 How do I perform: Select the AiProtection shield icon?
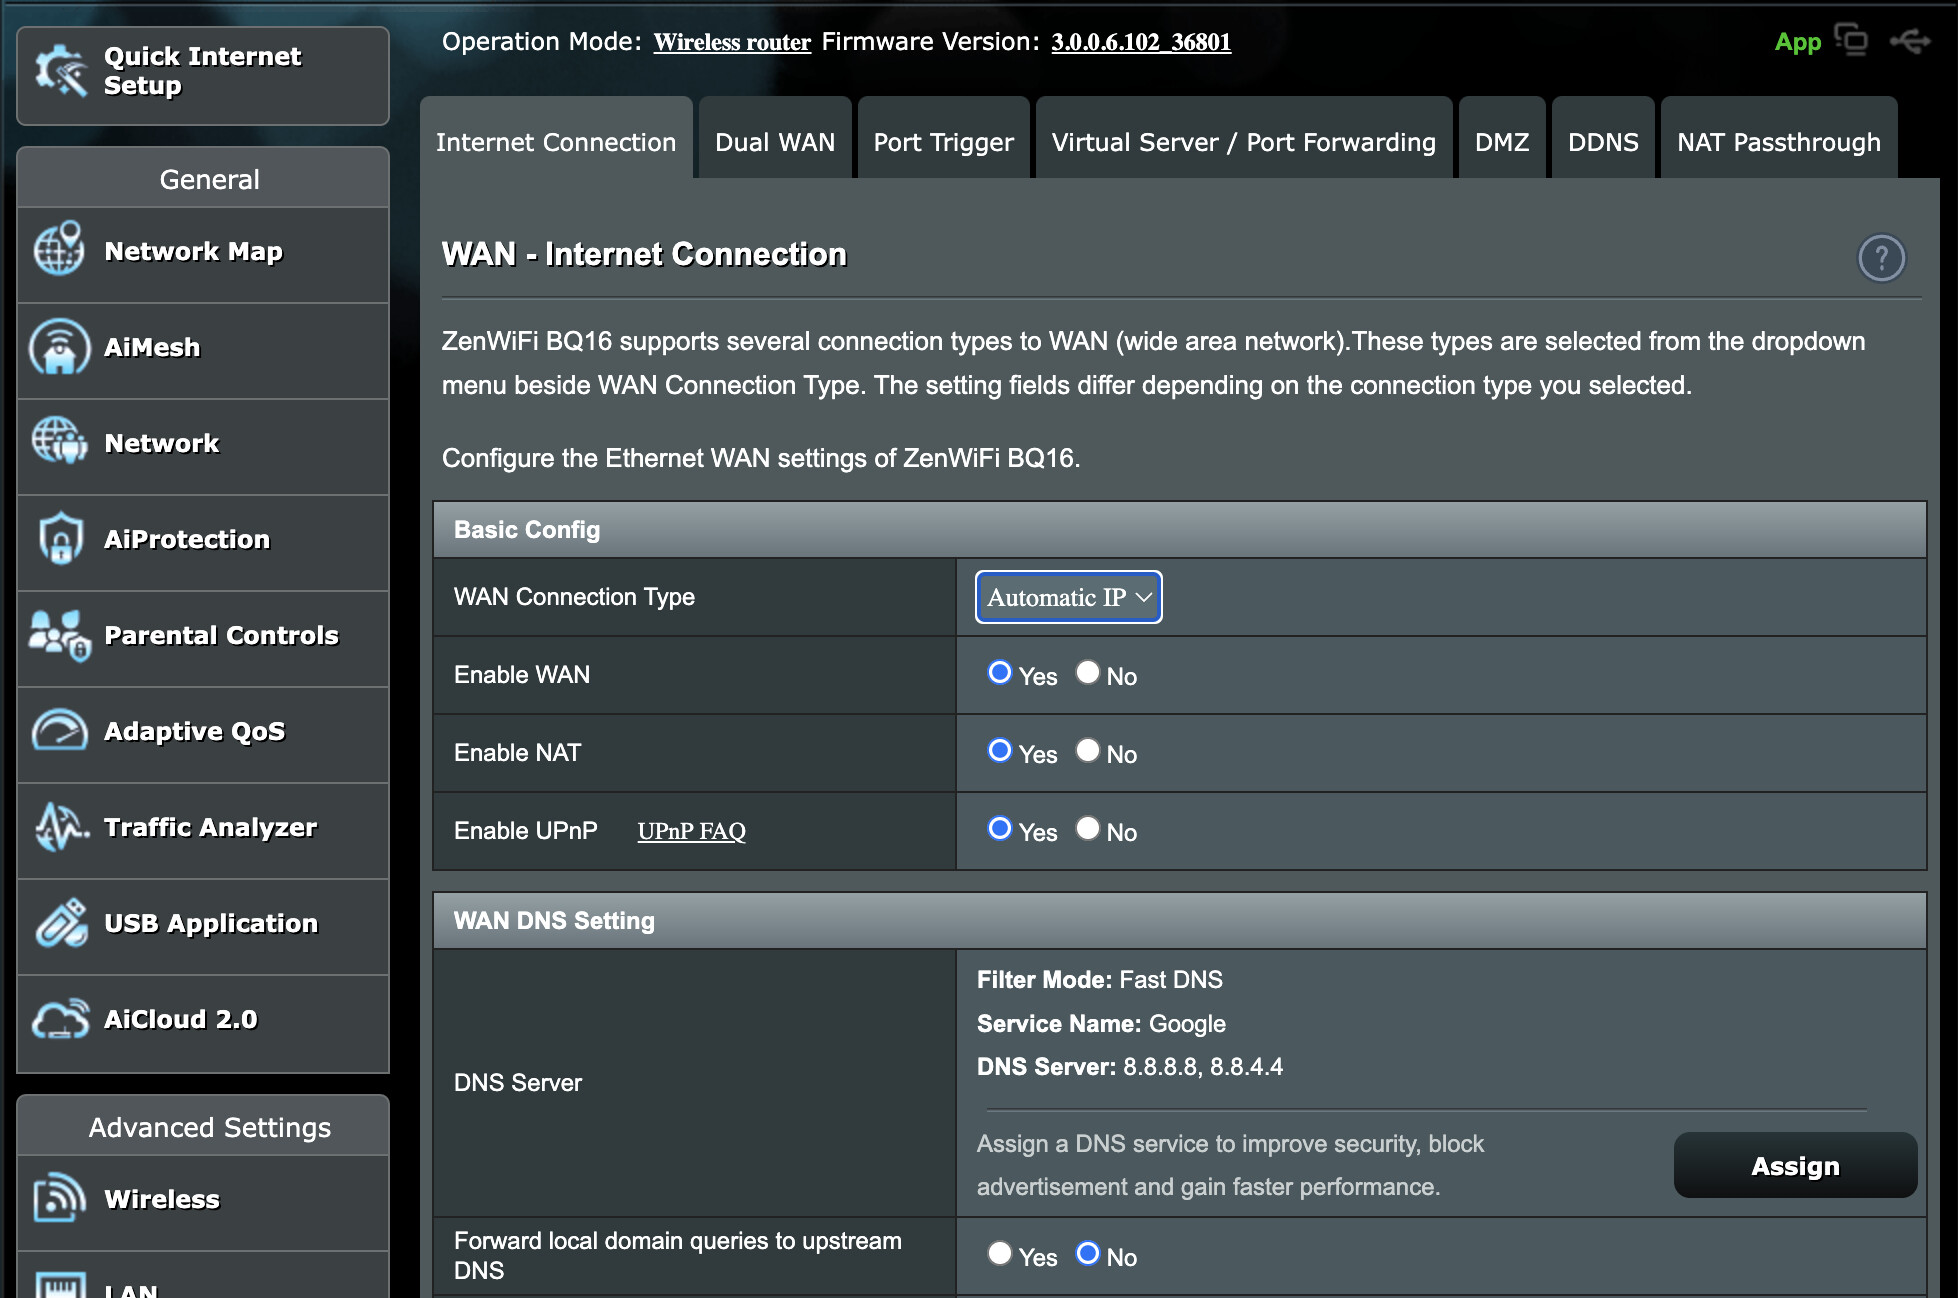point(60,538)
